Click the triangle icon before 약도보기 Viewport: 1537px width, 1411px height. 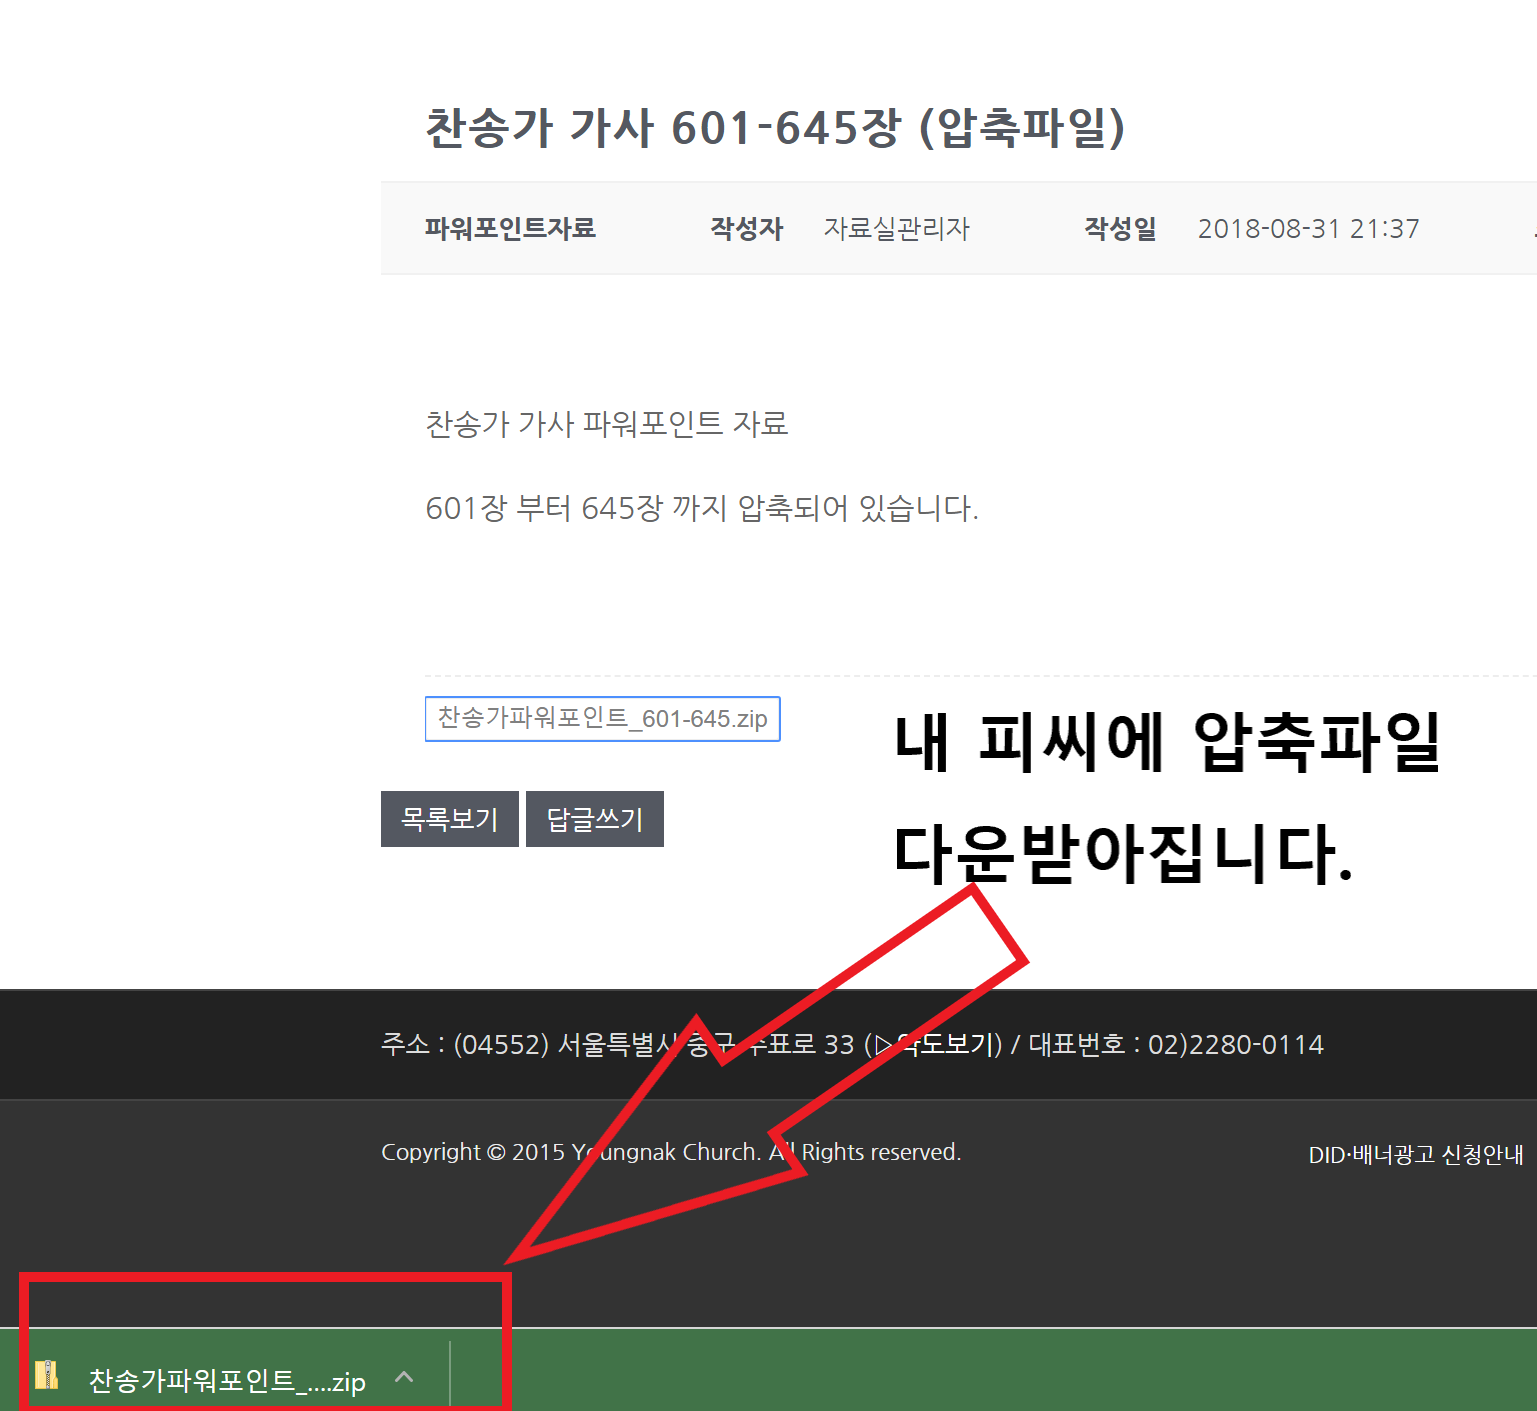coord(883,1045)
